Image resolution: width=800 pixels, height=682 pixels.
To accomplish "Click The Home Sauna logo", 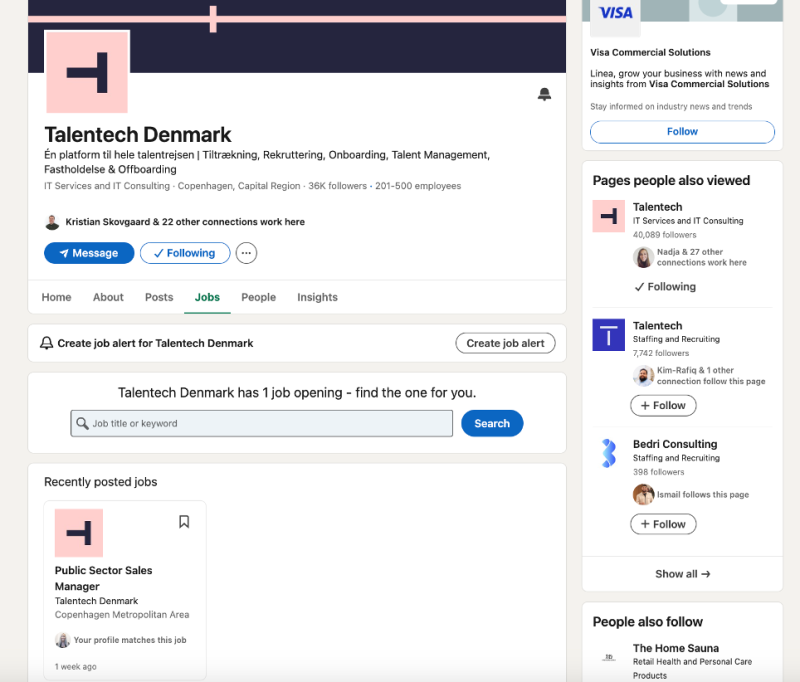I will pyautogui.click(x=609, y=658).
